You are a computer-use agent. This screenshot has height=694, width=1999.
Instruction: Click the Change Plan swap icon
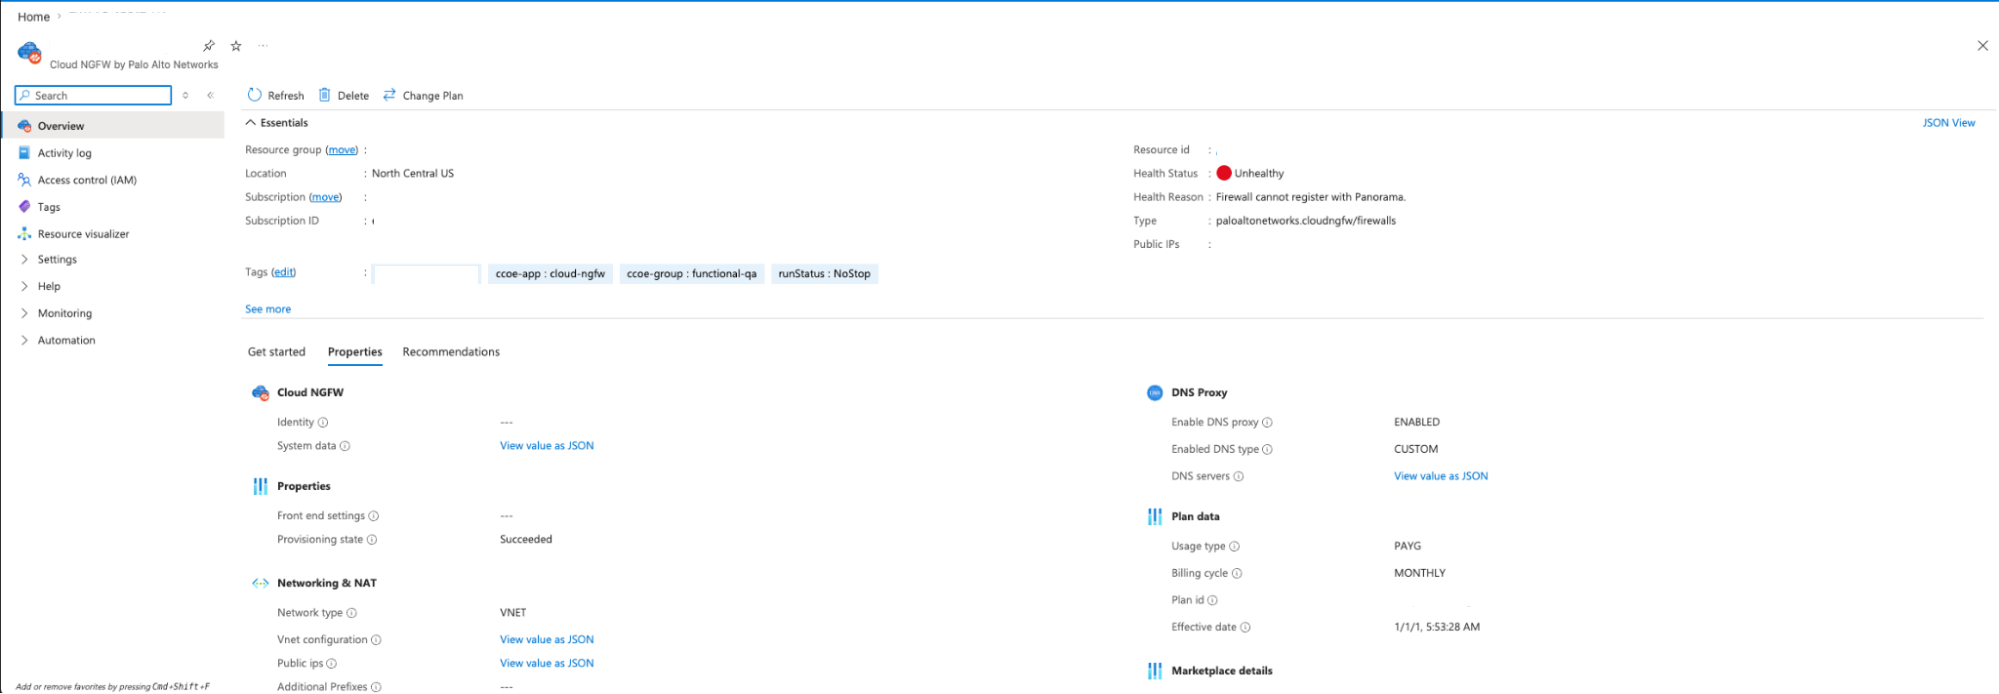390,95
